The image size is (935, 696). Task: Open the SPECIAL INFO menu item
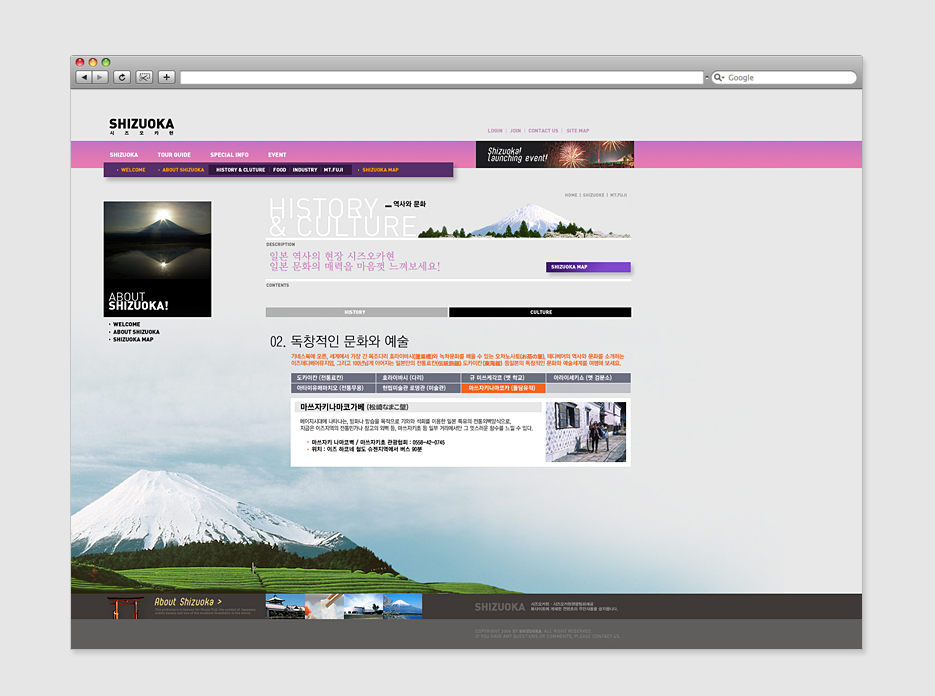pos(230,154)
